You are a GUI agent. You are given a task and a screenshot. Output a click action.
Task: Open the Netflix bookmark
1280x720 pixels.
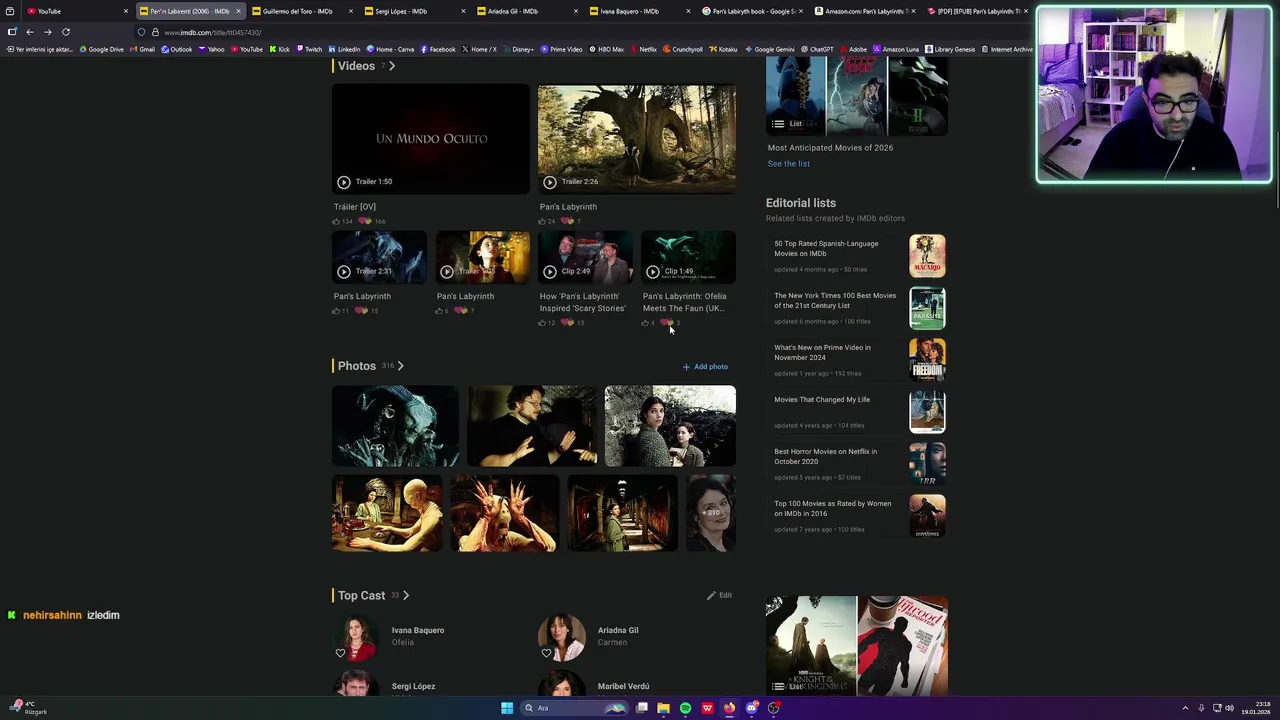[x=642, y=49]
